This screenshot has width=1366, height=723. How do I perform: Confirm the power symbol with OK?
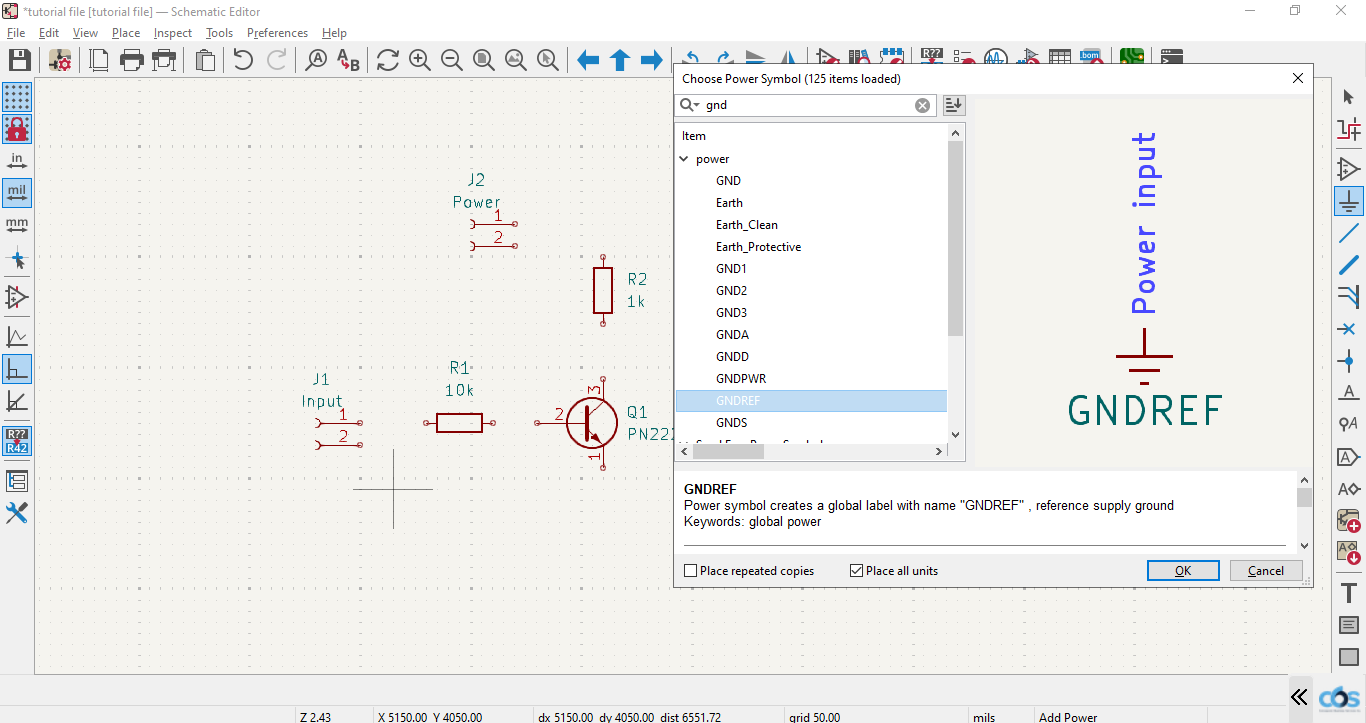[1183, 571]
